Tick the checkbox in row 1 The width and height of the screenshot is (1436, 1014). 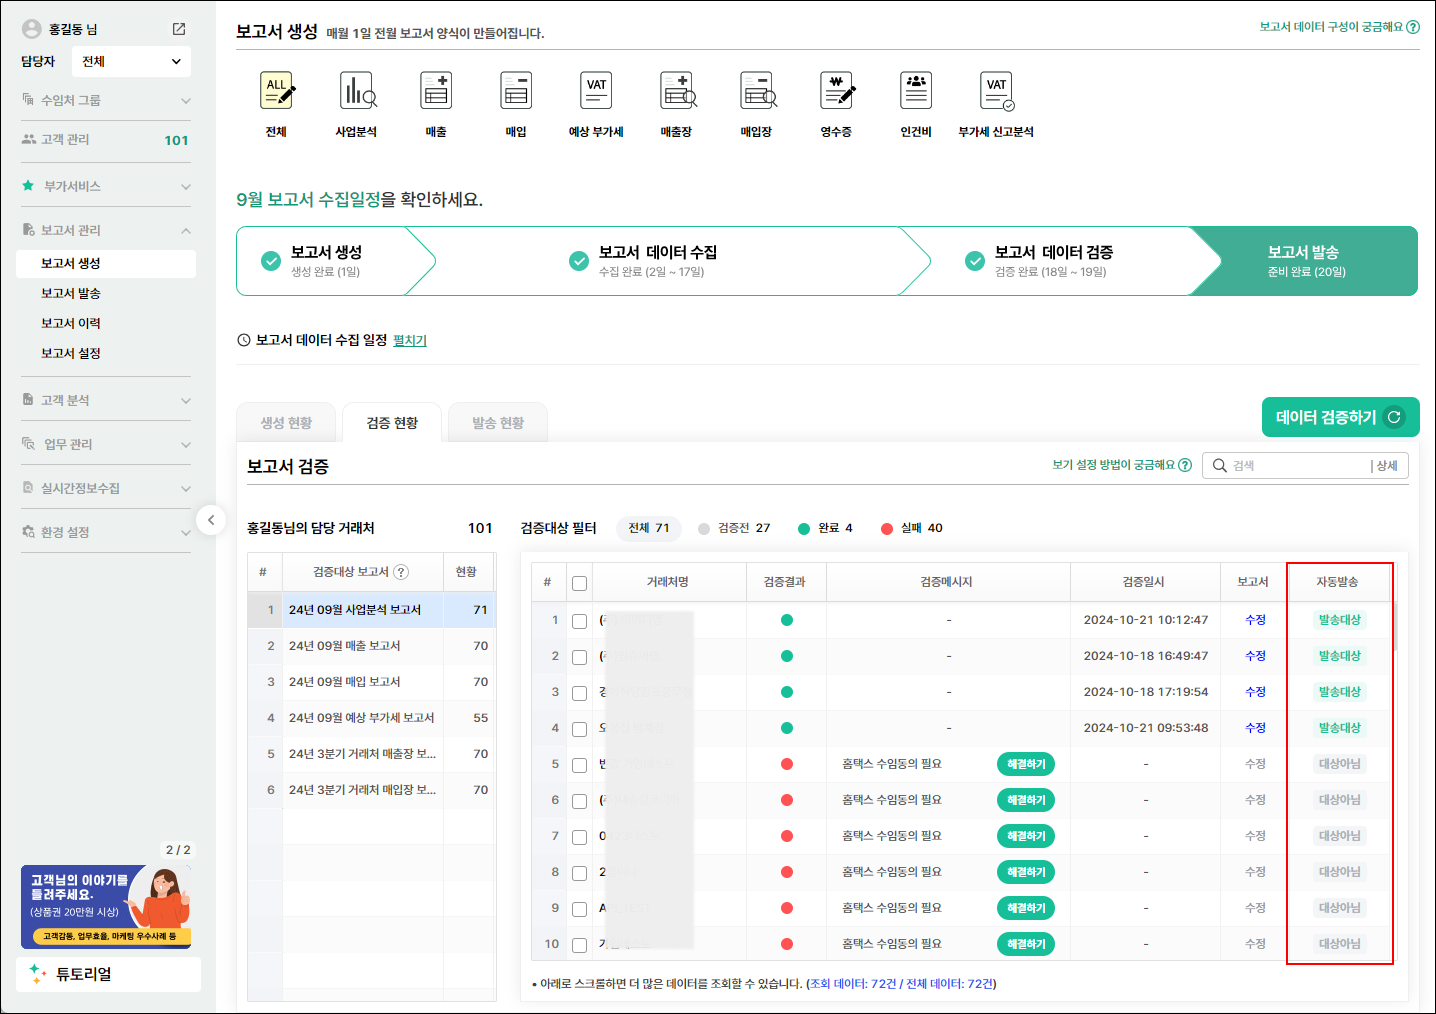coord(579,621)
